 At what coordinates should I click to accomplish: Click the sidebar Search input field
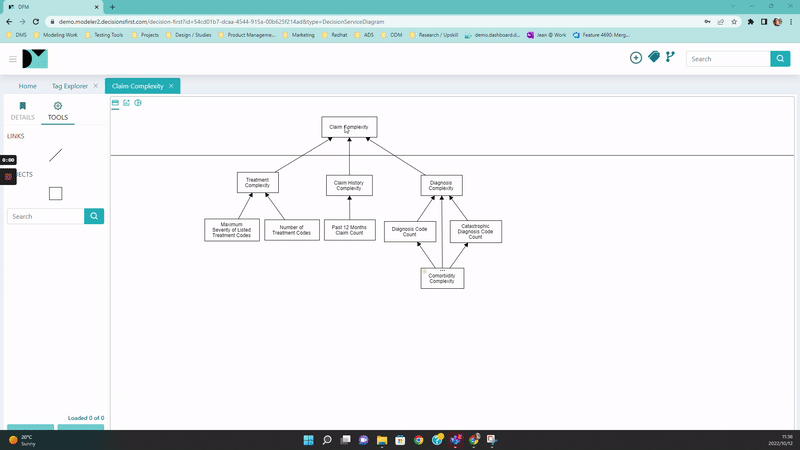click(45, 216)
